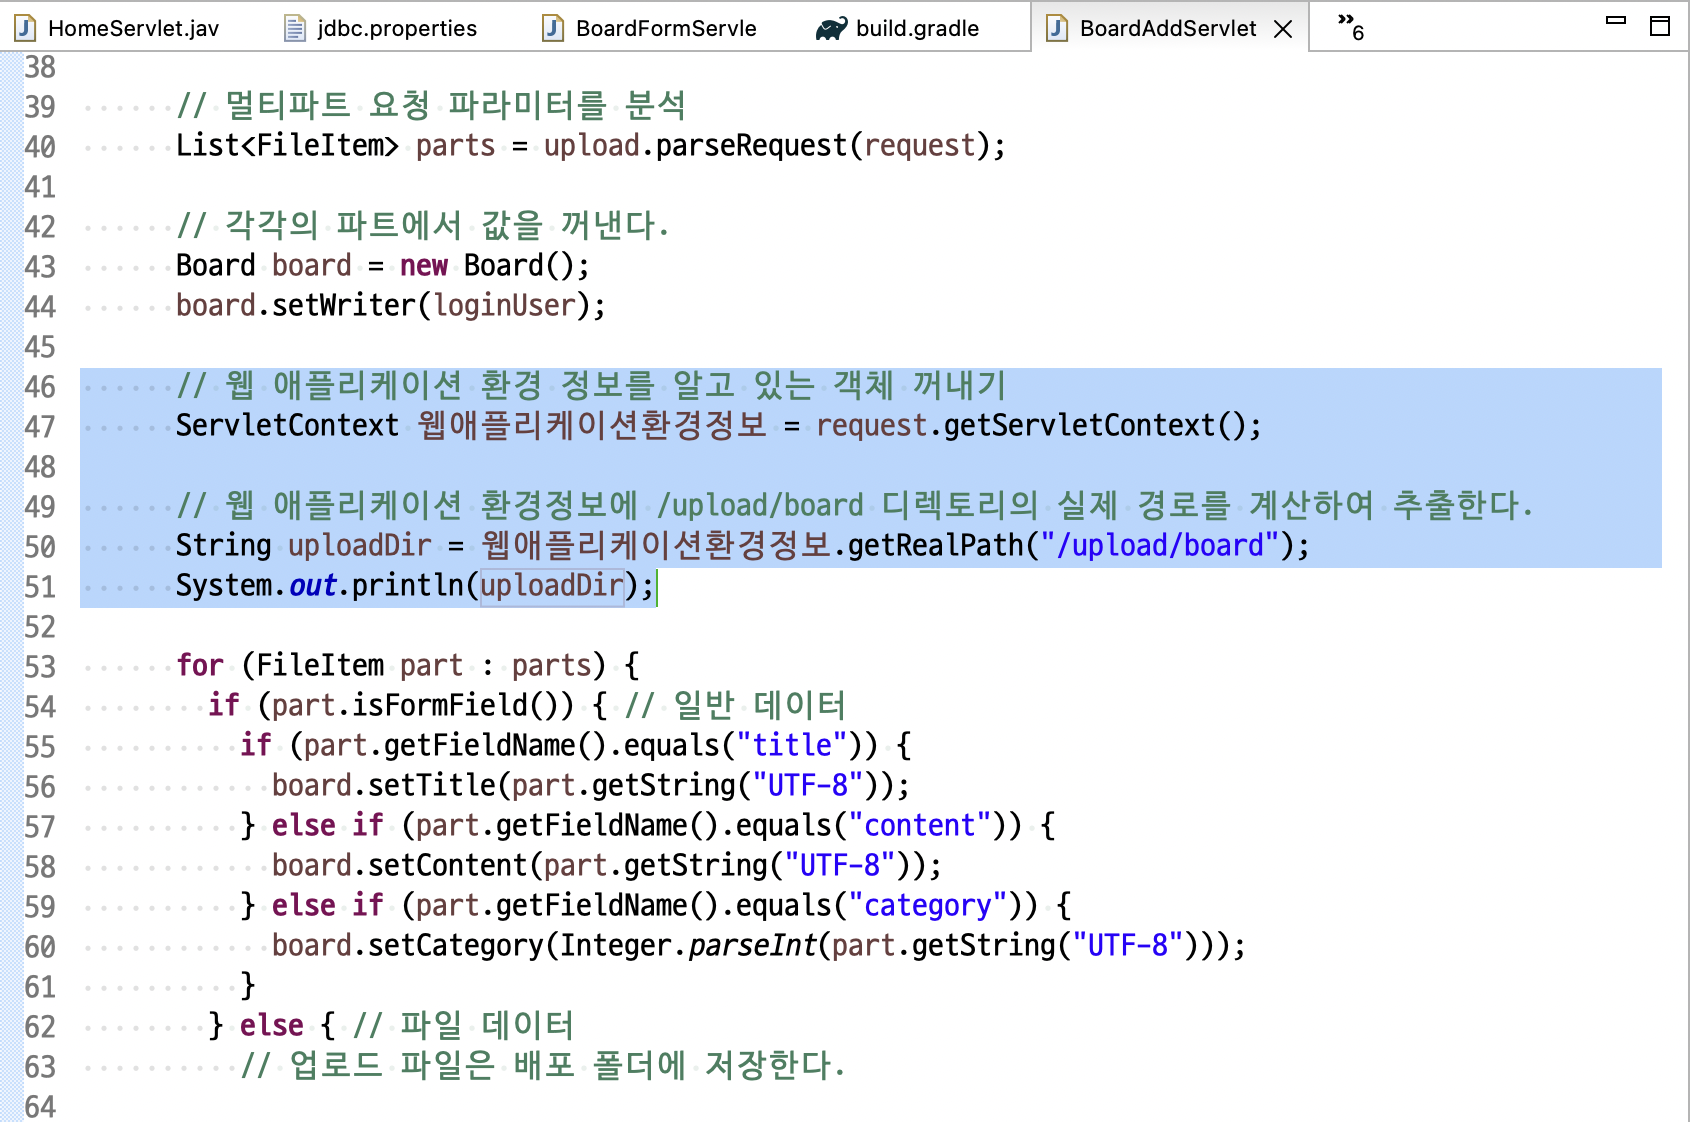The height and width of the screenshot is (1122, 1690).
Task: Click the comment "// 업로드 파일은 배포 폴더에 저장한다."
Action: point(543,1066)
